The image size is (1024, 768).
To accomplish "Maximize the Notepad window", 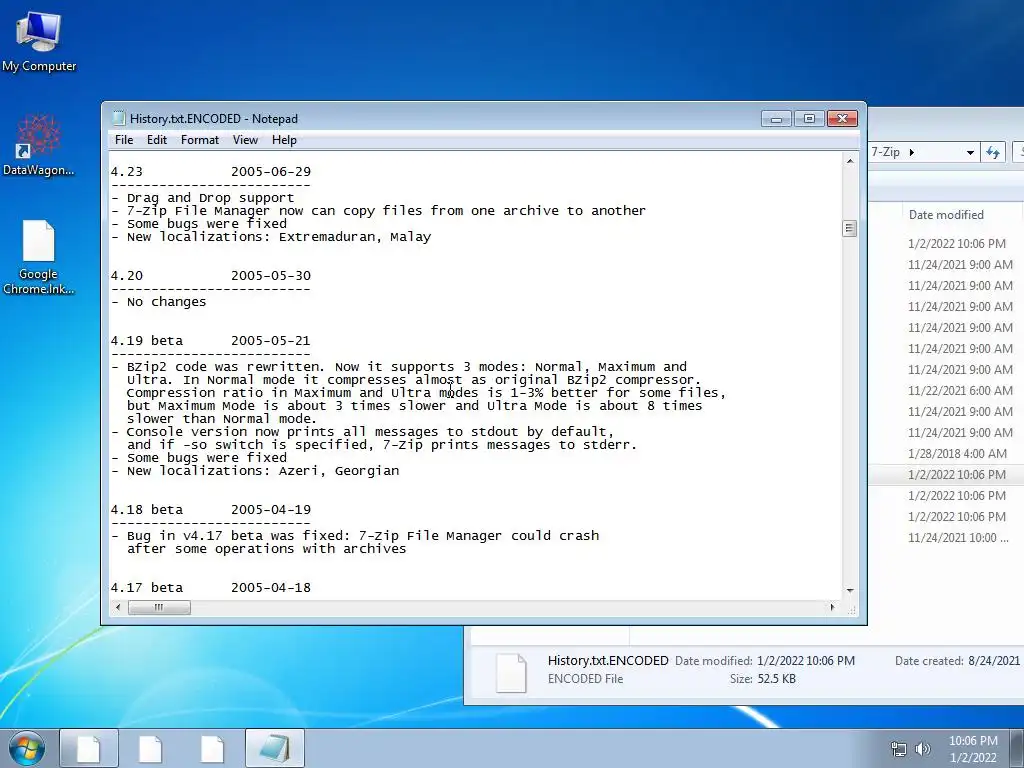I will [x=809, y=119].
